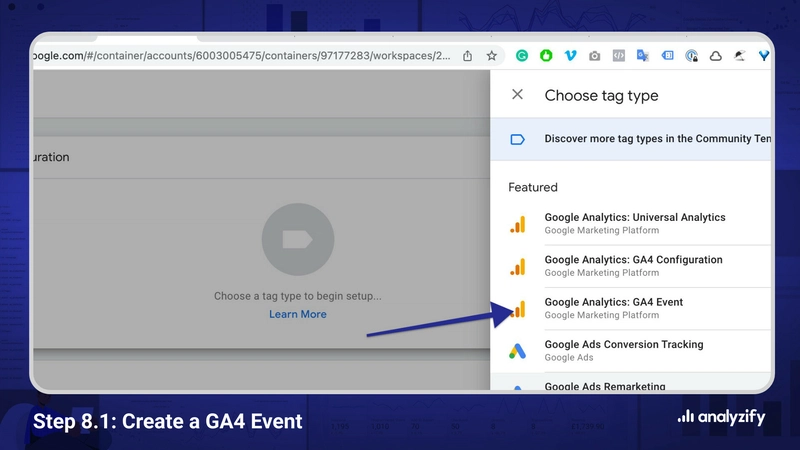Screen dimensions: 800x450
Task: Open the Vimeo extension icon
Action: (x=570, y=56)
